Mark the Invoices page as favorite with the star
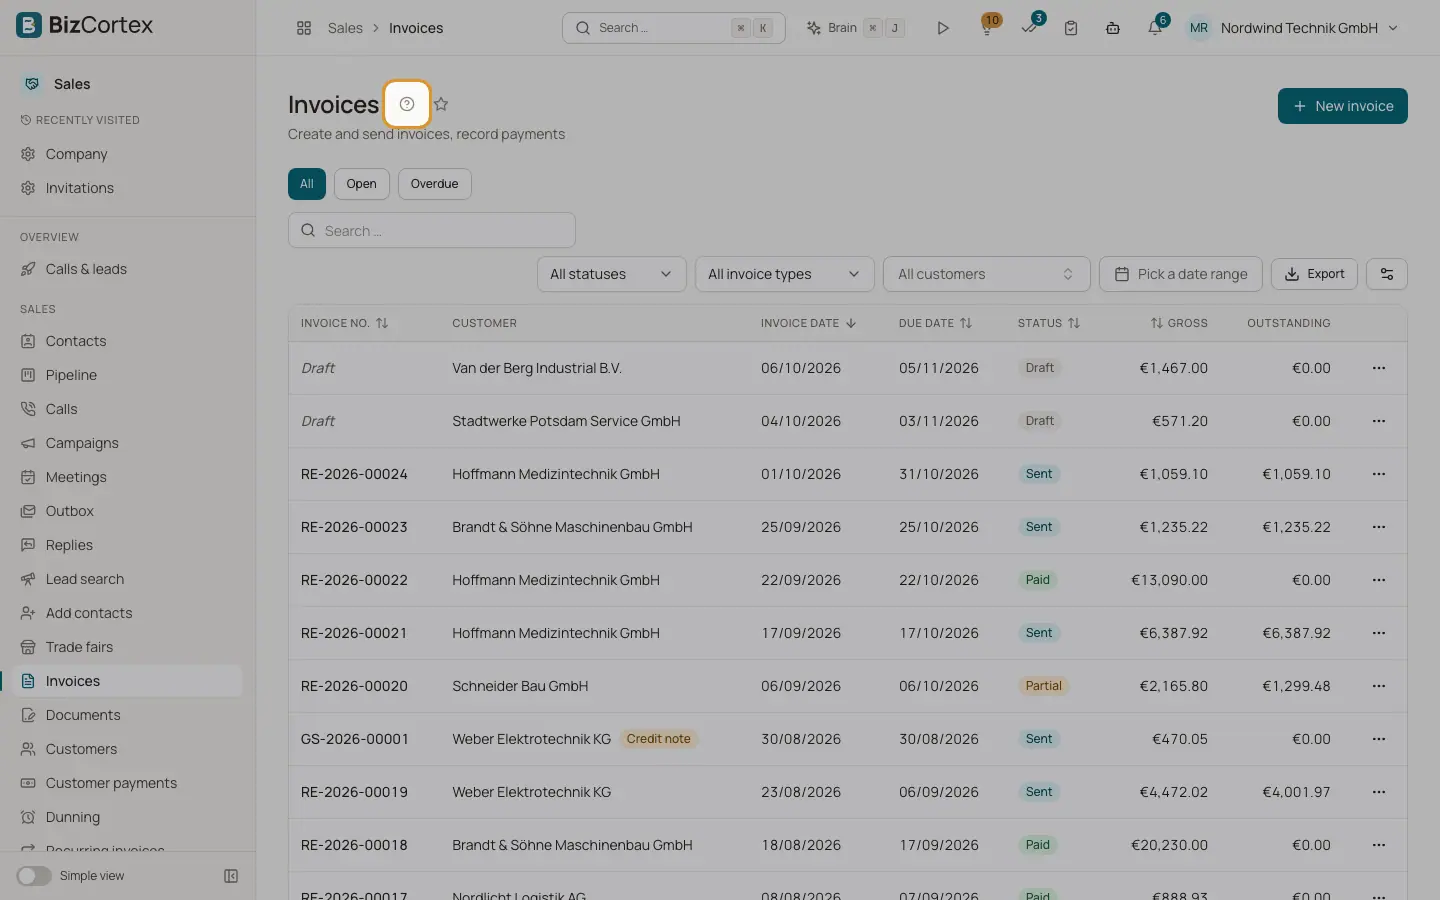 click(441, 104)
